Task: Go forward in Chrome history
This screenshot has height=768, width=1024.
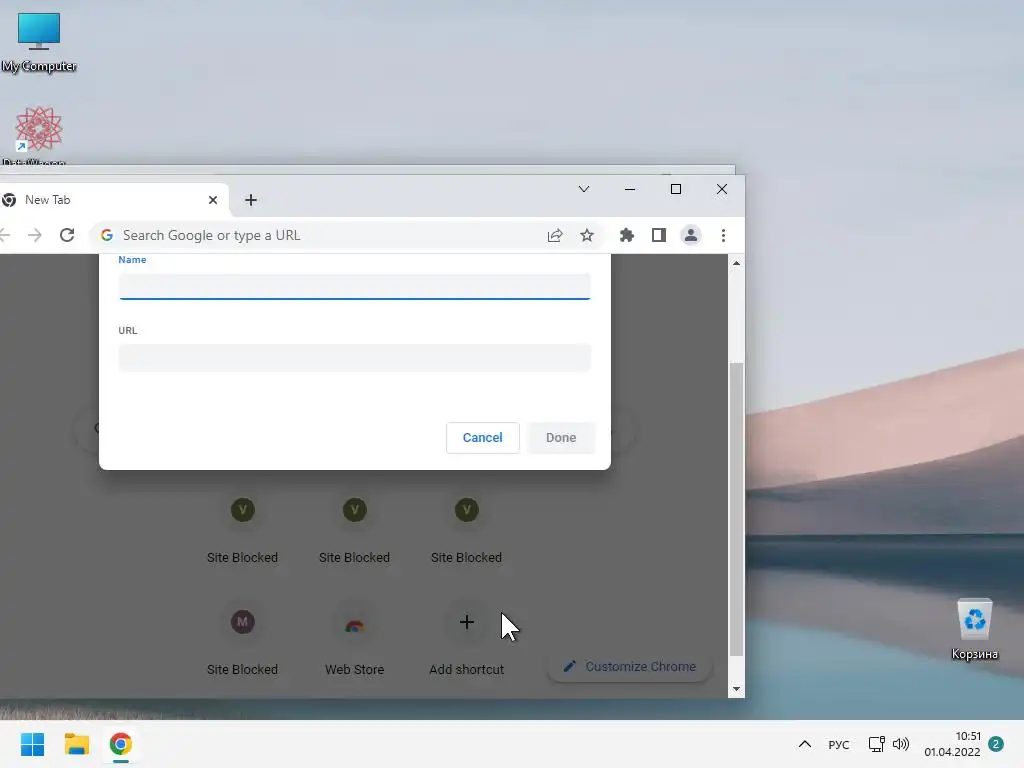Action: pyautogui.click(x=35, y=235)
